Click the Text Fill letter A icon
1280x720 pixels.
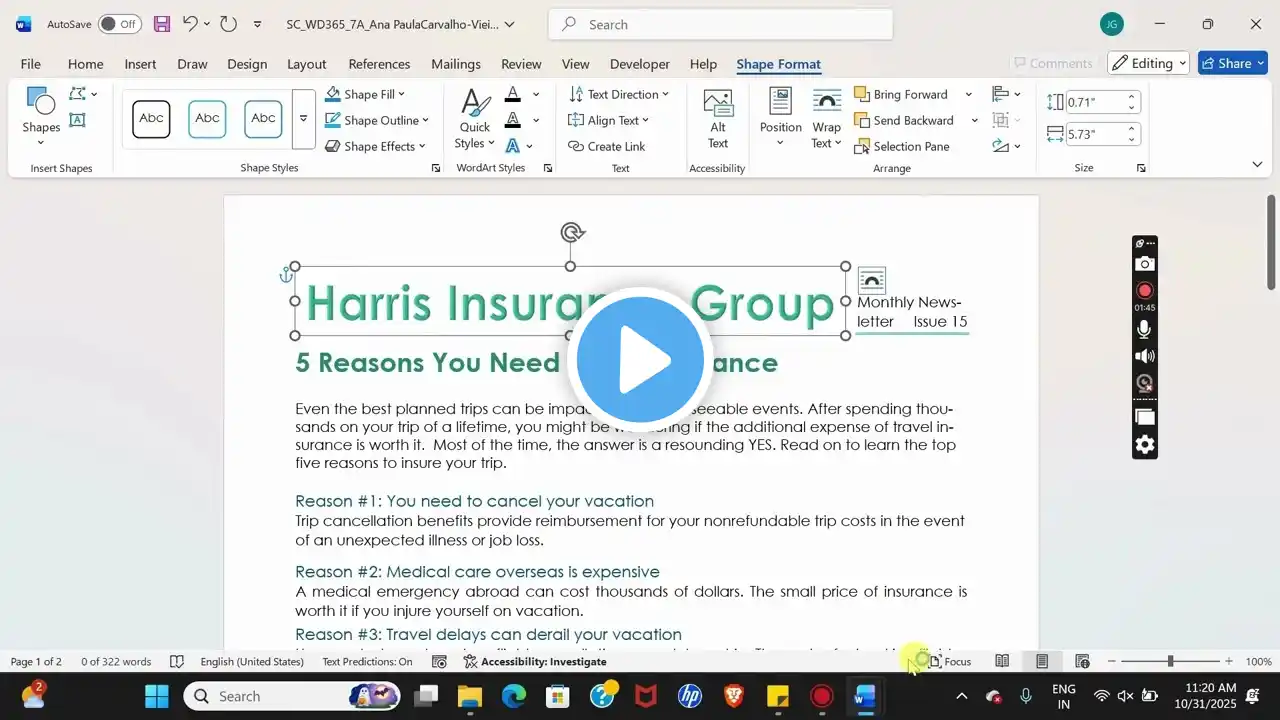click(x=513, y=94)
